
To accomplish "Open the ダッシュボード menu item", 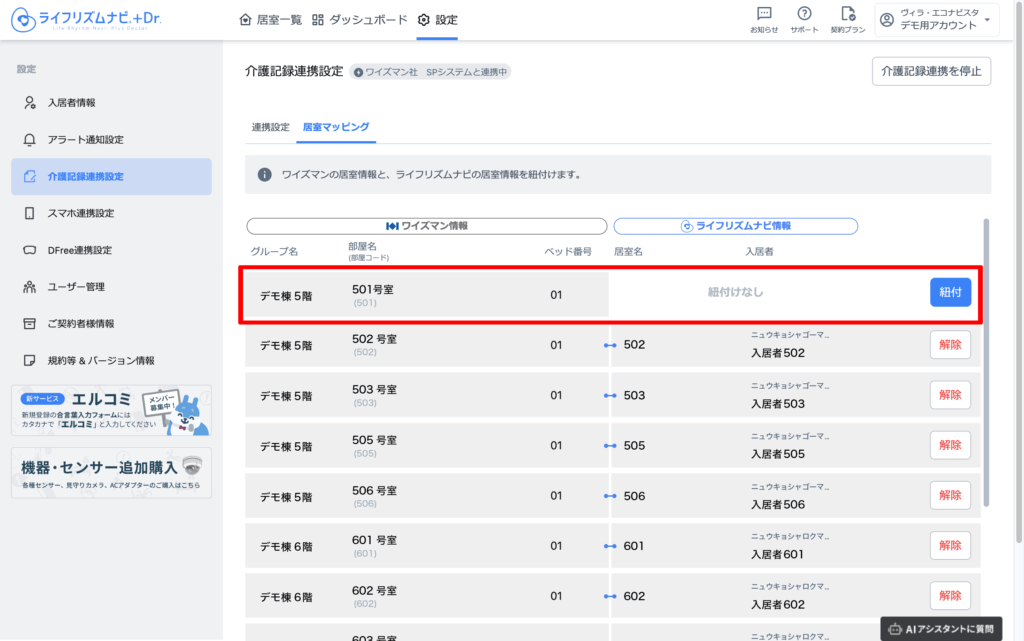I will (360, 20).
